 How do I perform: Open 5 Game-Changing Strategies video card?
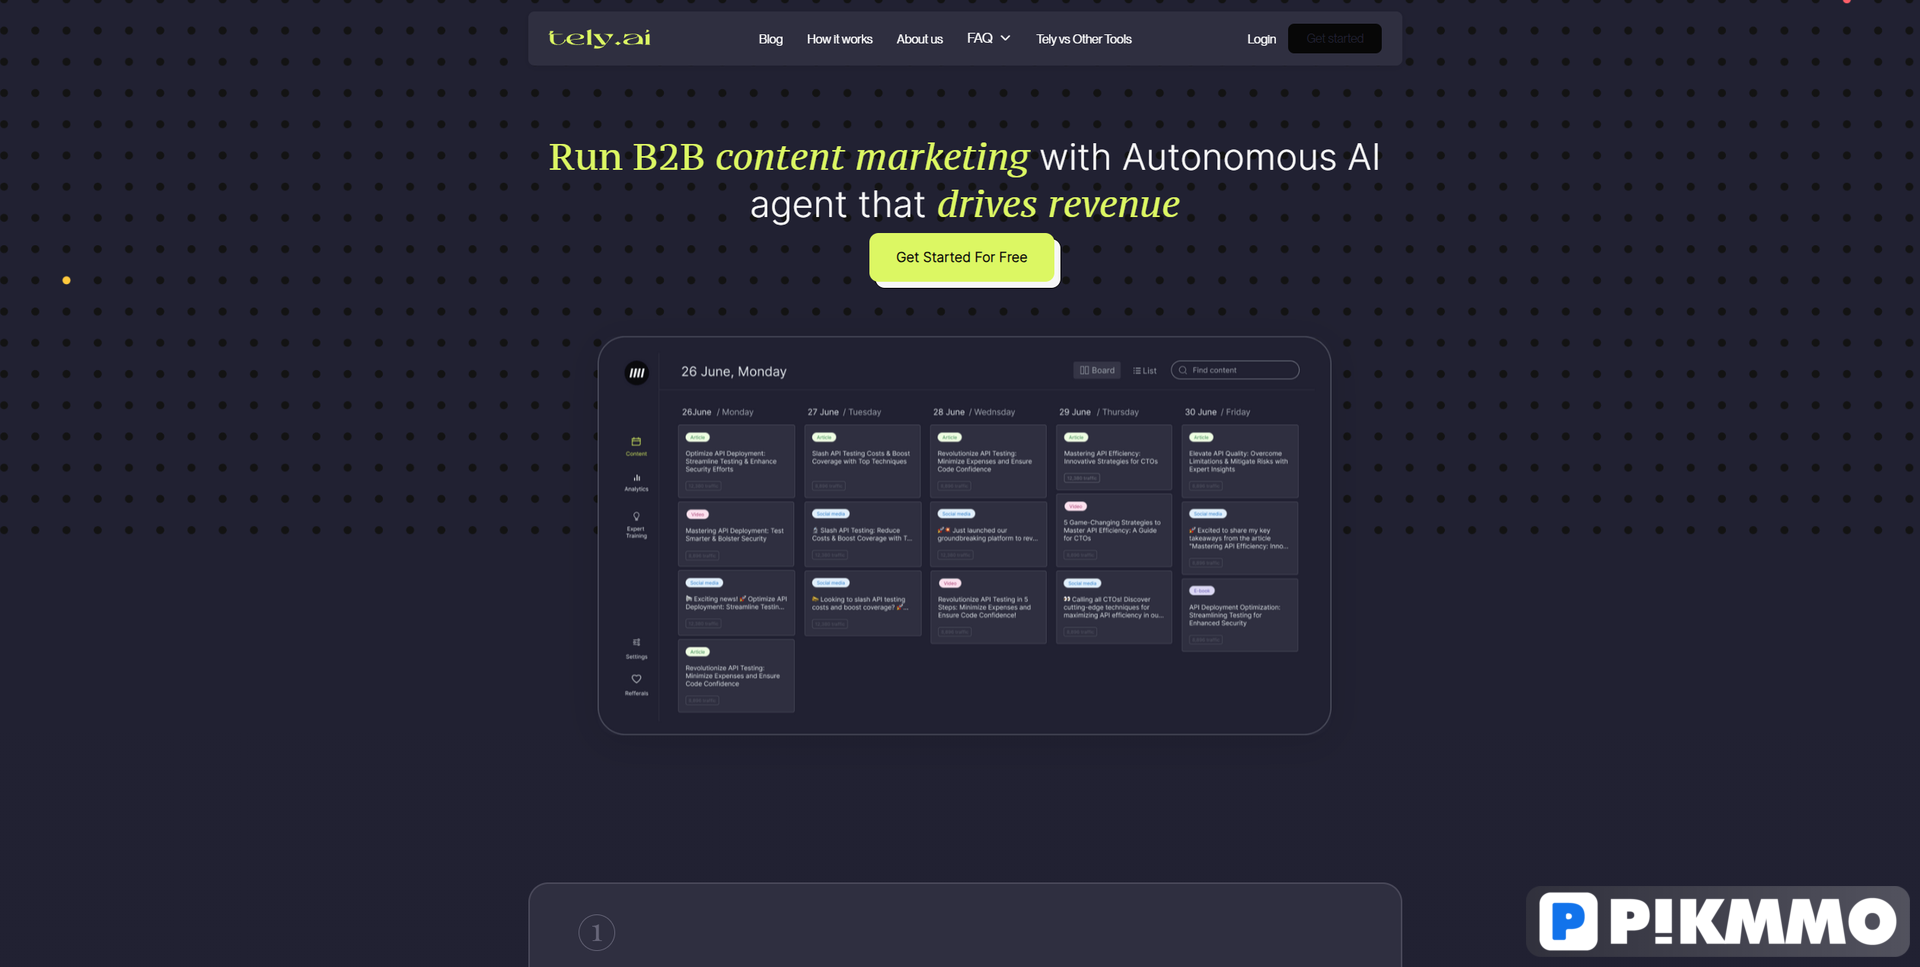click(x=1114, y=530)
